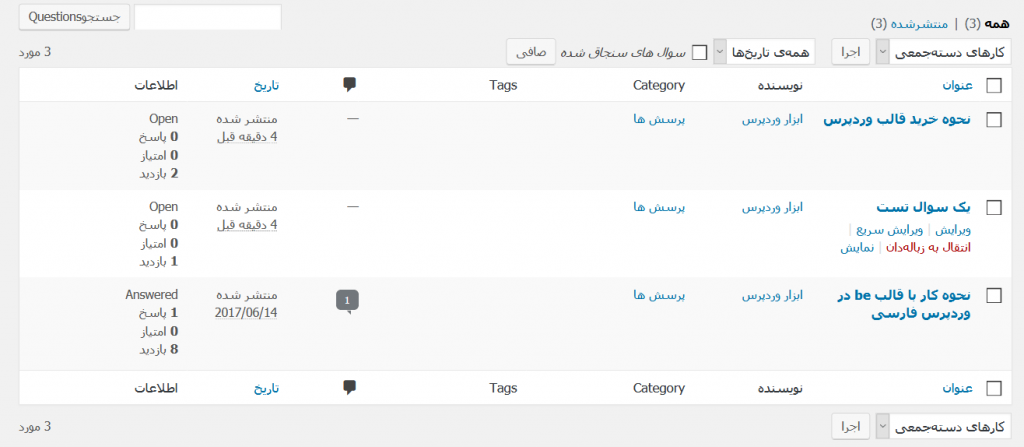Image resolution: width=1024 pixels, height=447 pixels.
Task: Tick the select-all checkbox in table footer
Action: pos(993,388)
